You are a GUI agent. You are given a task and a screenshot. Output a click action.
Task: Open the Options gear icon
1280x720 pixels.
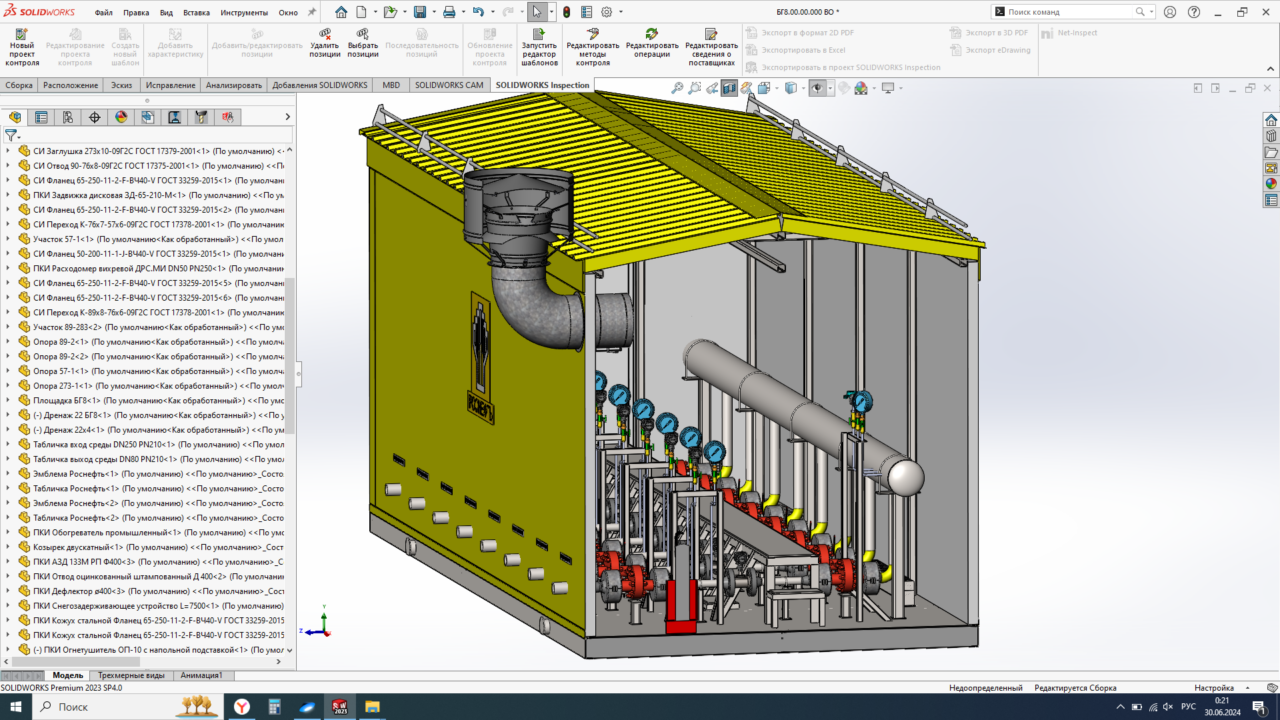click(606, 13)
